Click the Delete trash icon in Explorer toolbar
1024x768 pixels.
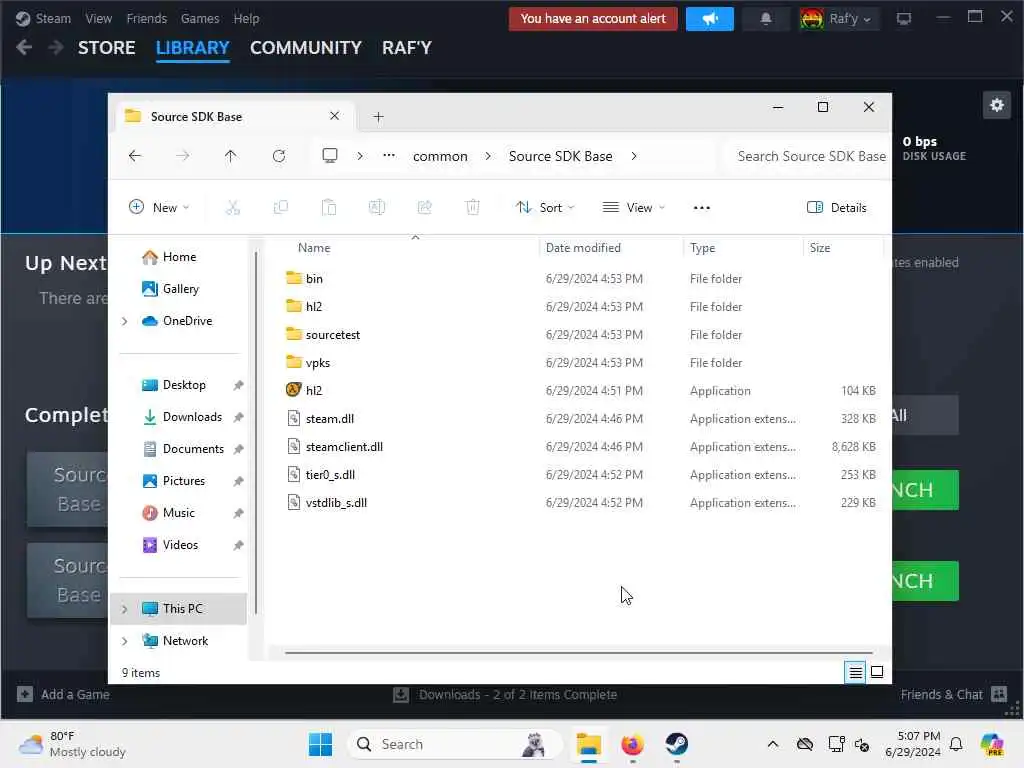pos(473,208)
